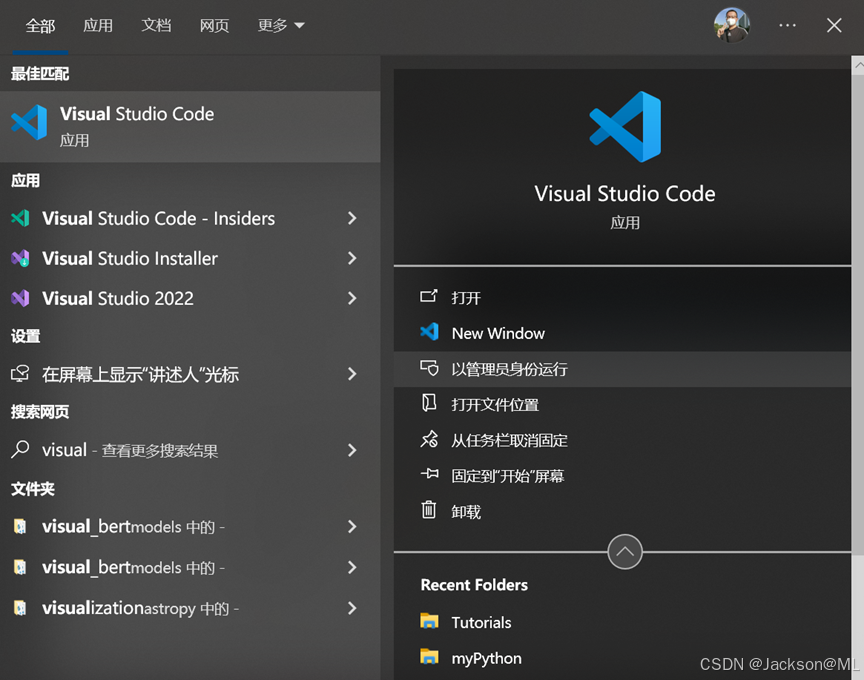
Task: Collapse the action list with the circular chevron
Action: (x=625, y=552)
